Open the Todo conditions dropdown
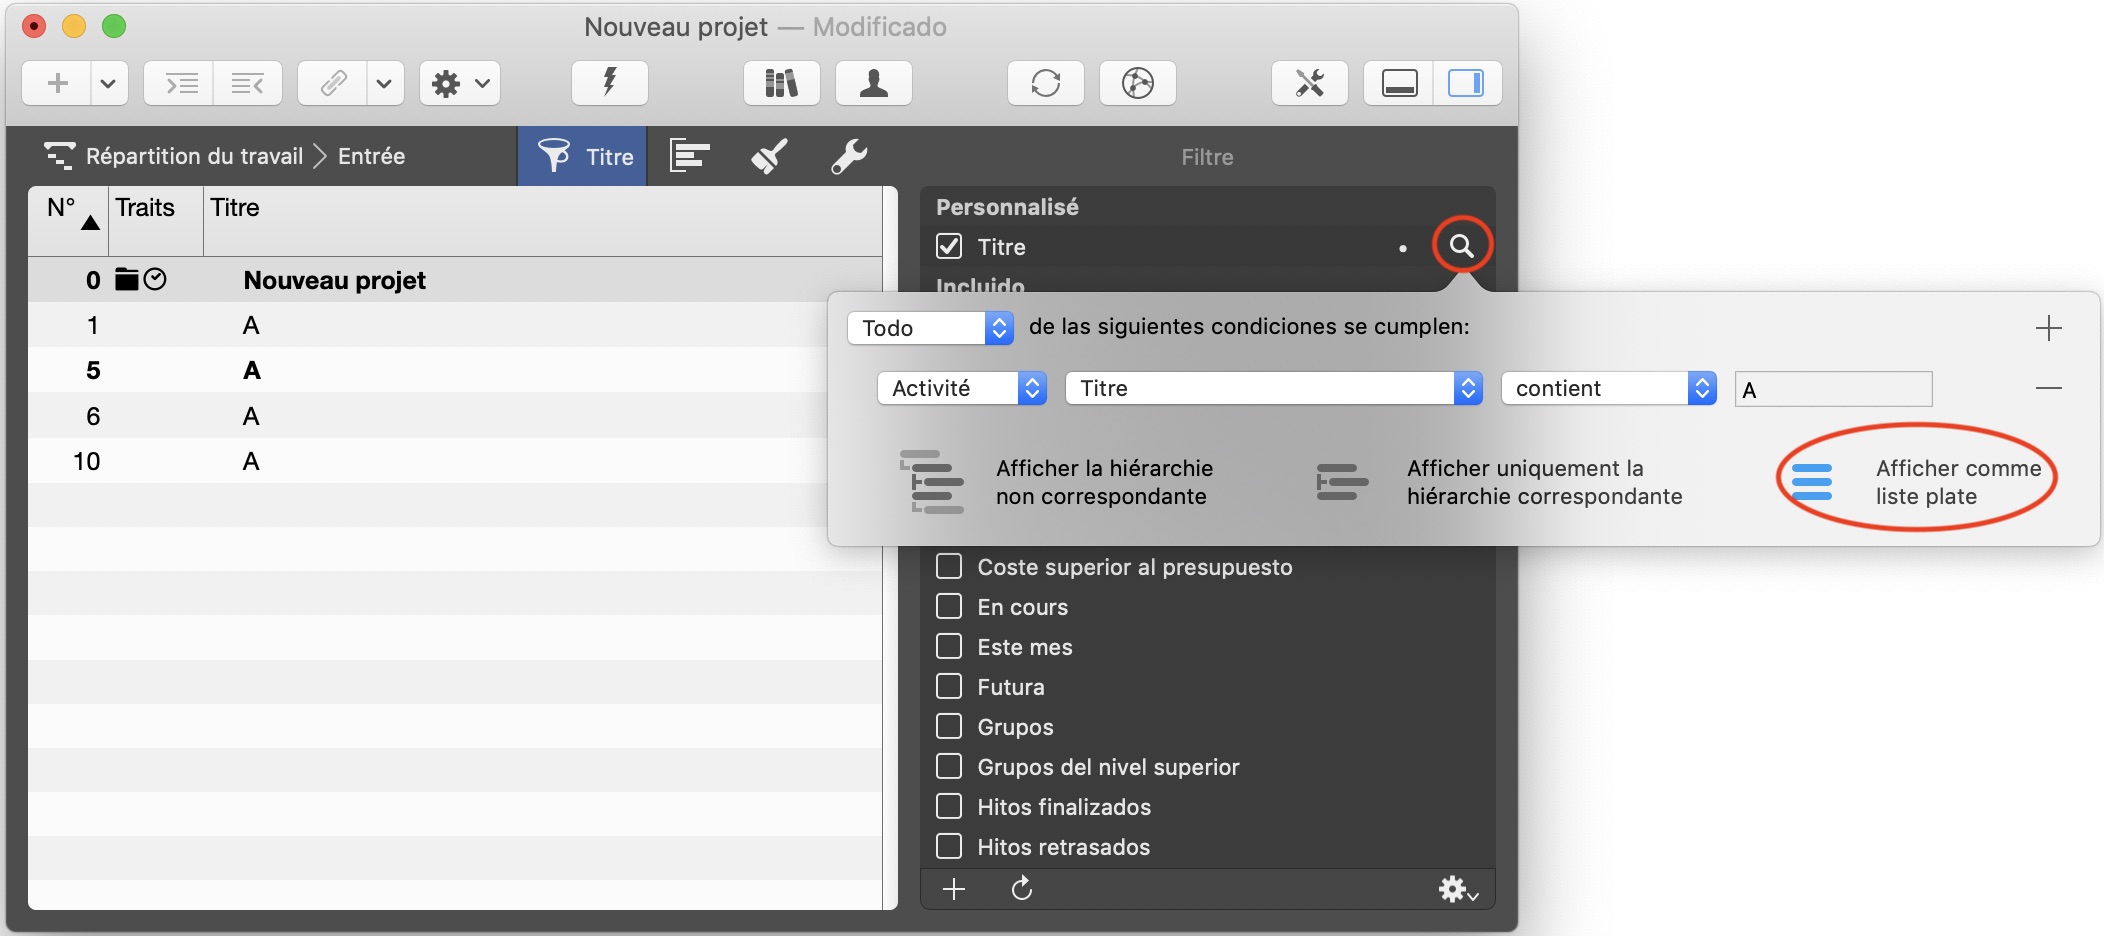 point(930,328)
